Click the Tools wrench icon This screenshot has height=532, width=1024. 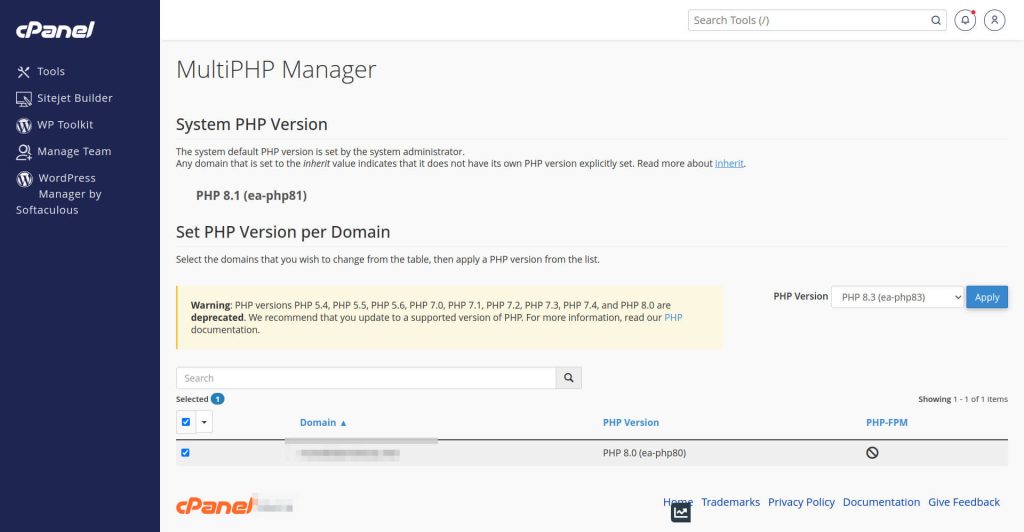click(24, 72)
